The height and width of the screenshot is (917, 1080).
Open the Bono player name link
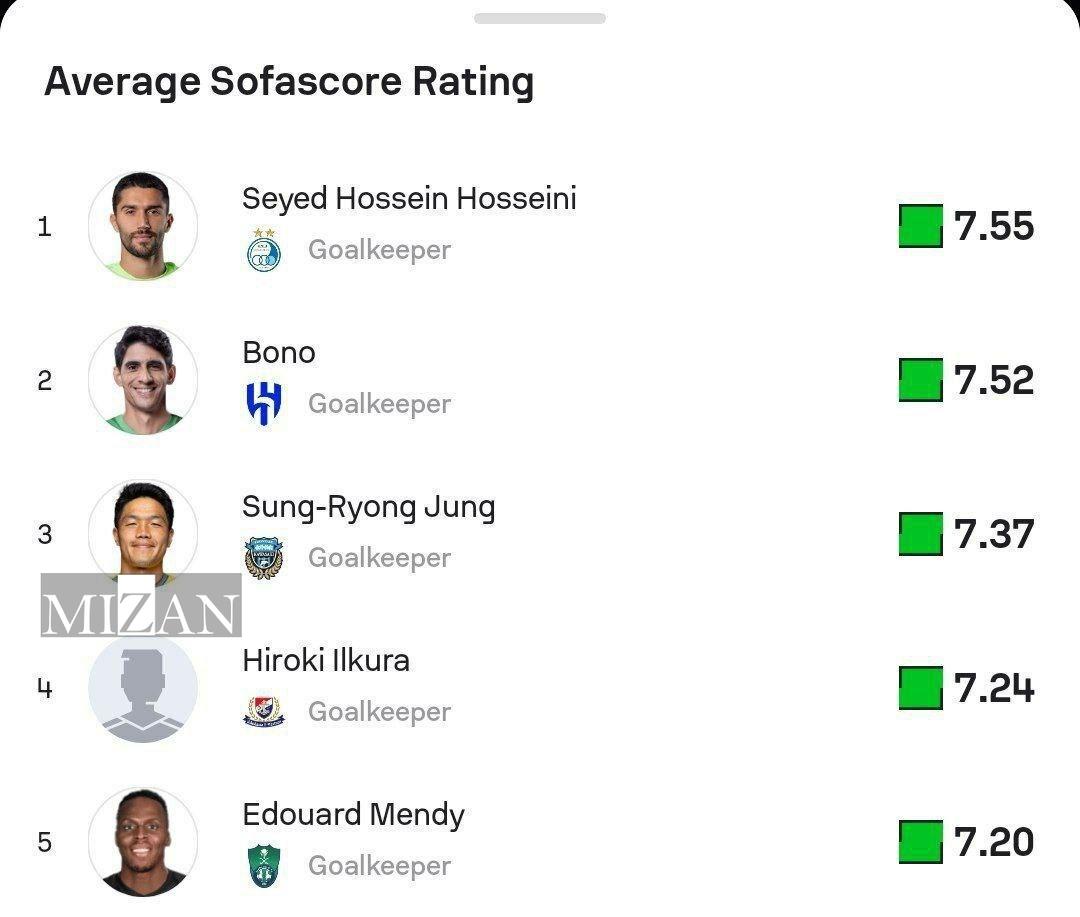pos(279,352)
